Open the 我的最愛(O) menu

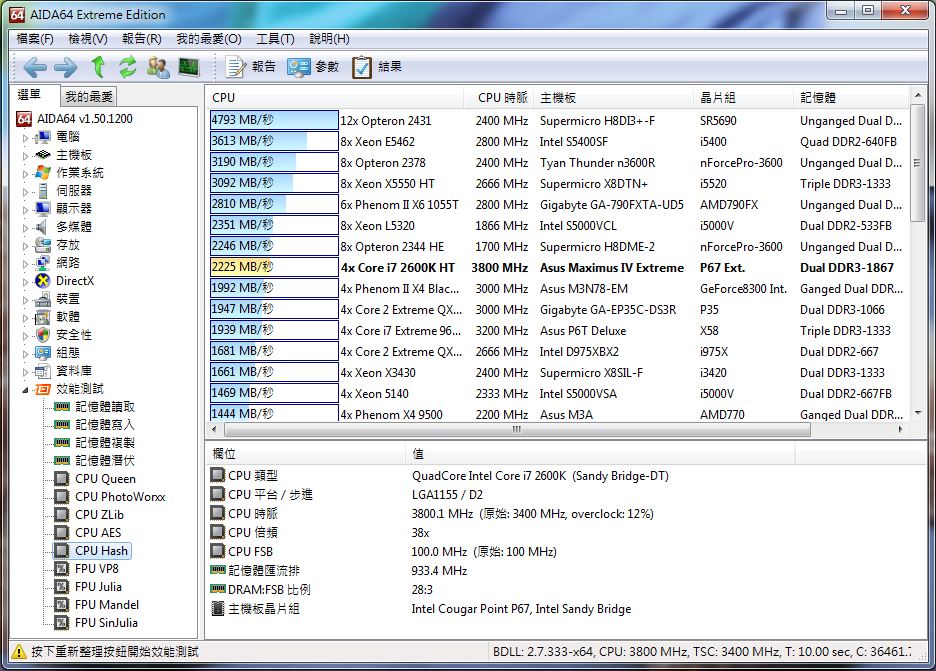pos(208,39)
